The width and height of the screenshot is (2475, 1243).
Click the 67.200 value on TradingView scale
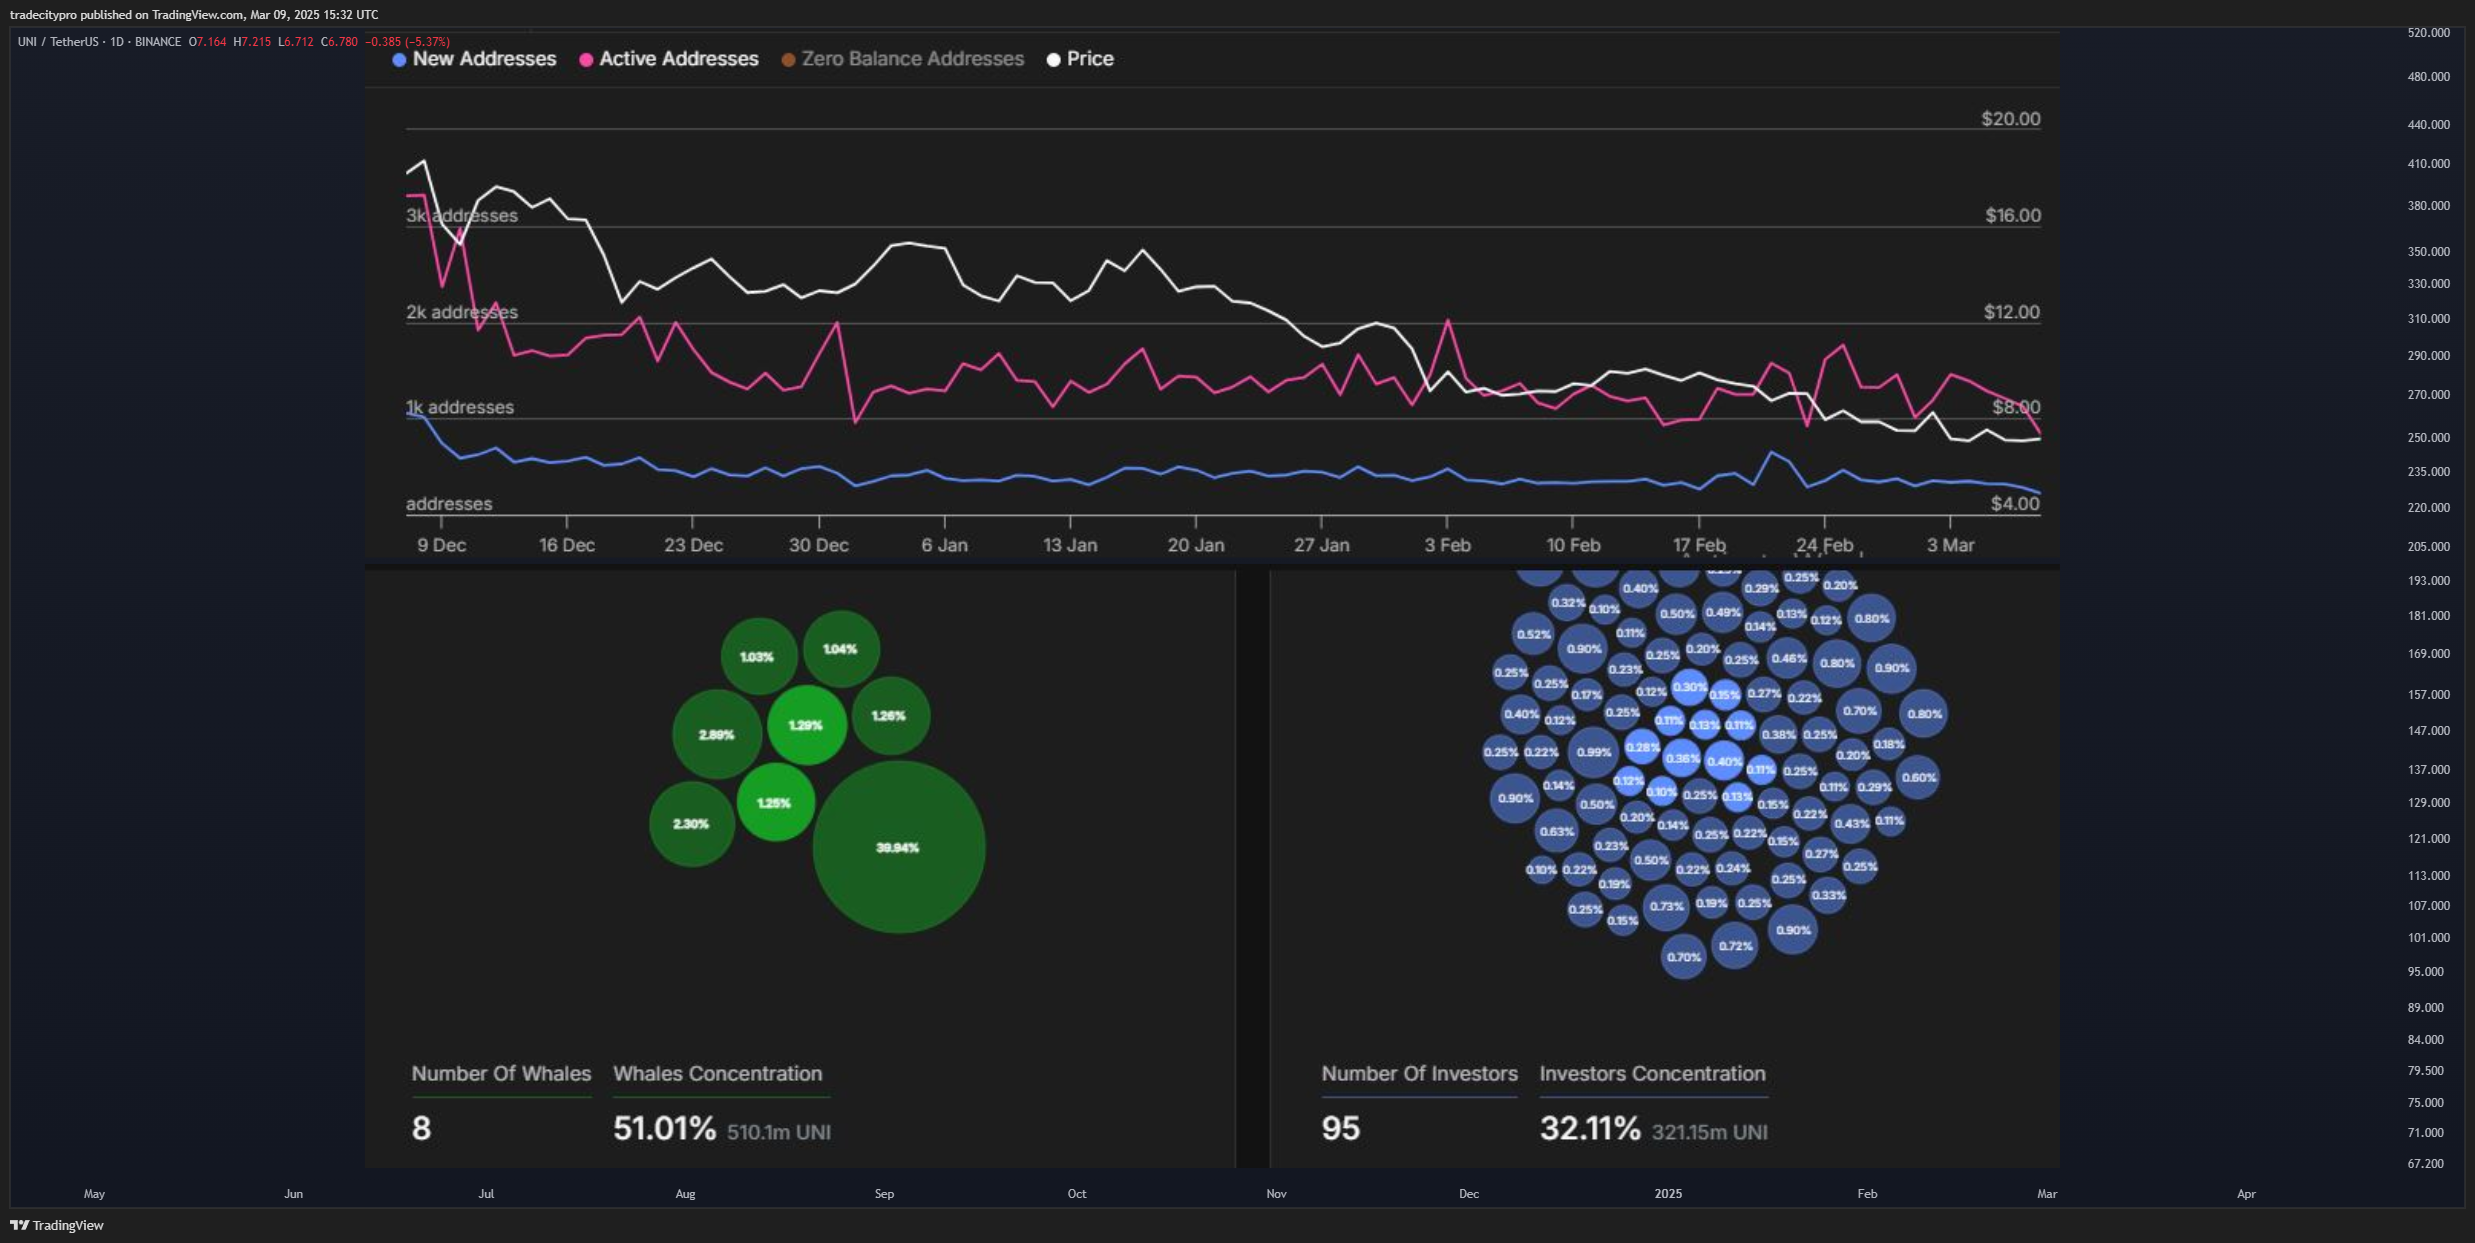(x=2426, y=1164)
